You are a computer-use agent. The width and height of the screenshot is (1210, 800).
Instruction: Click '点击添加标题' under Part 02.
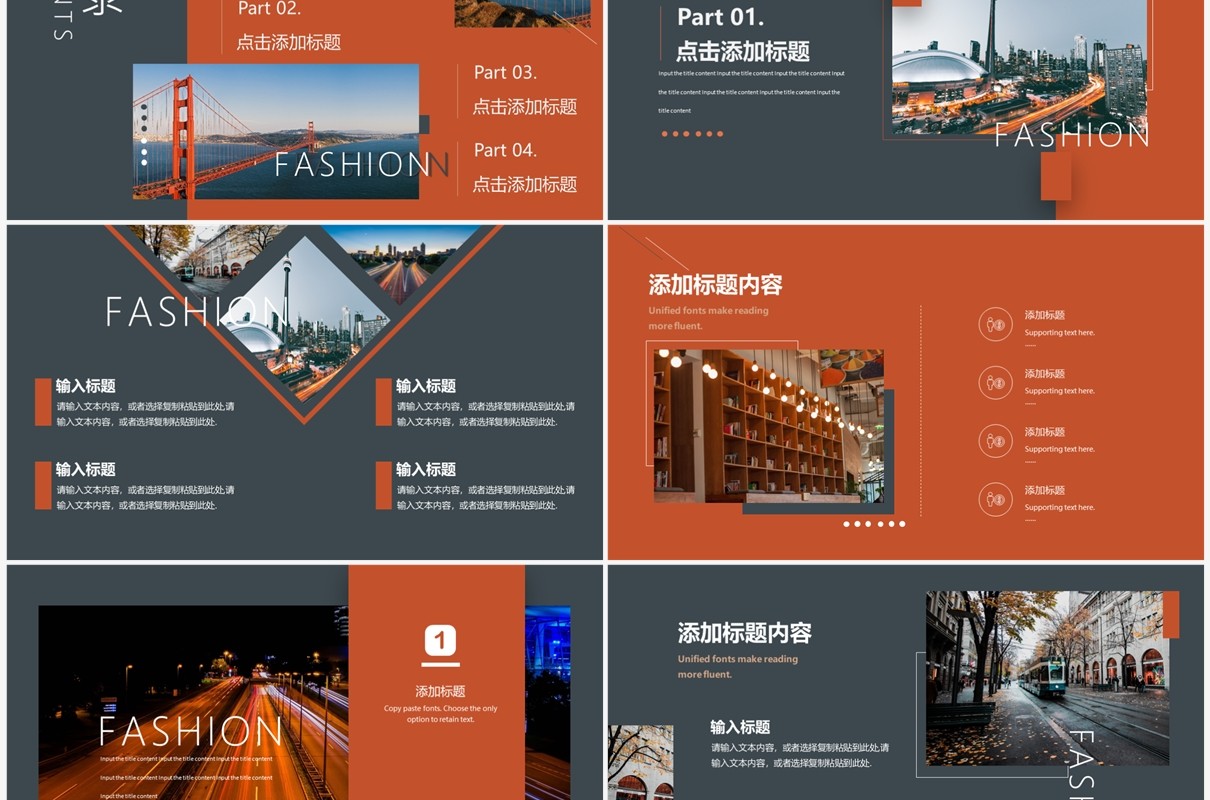tap(289, 42)
